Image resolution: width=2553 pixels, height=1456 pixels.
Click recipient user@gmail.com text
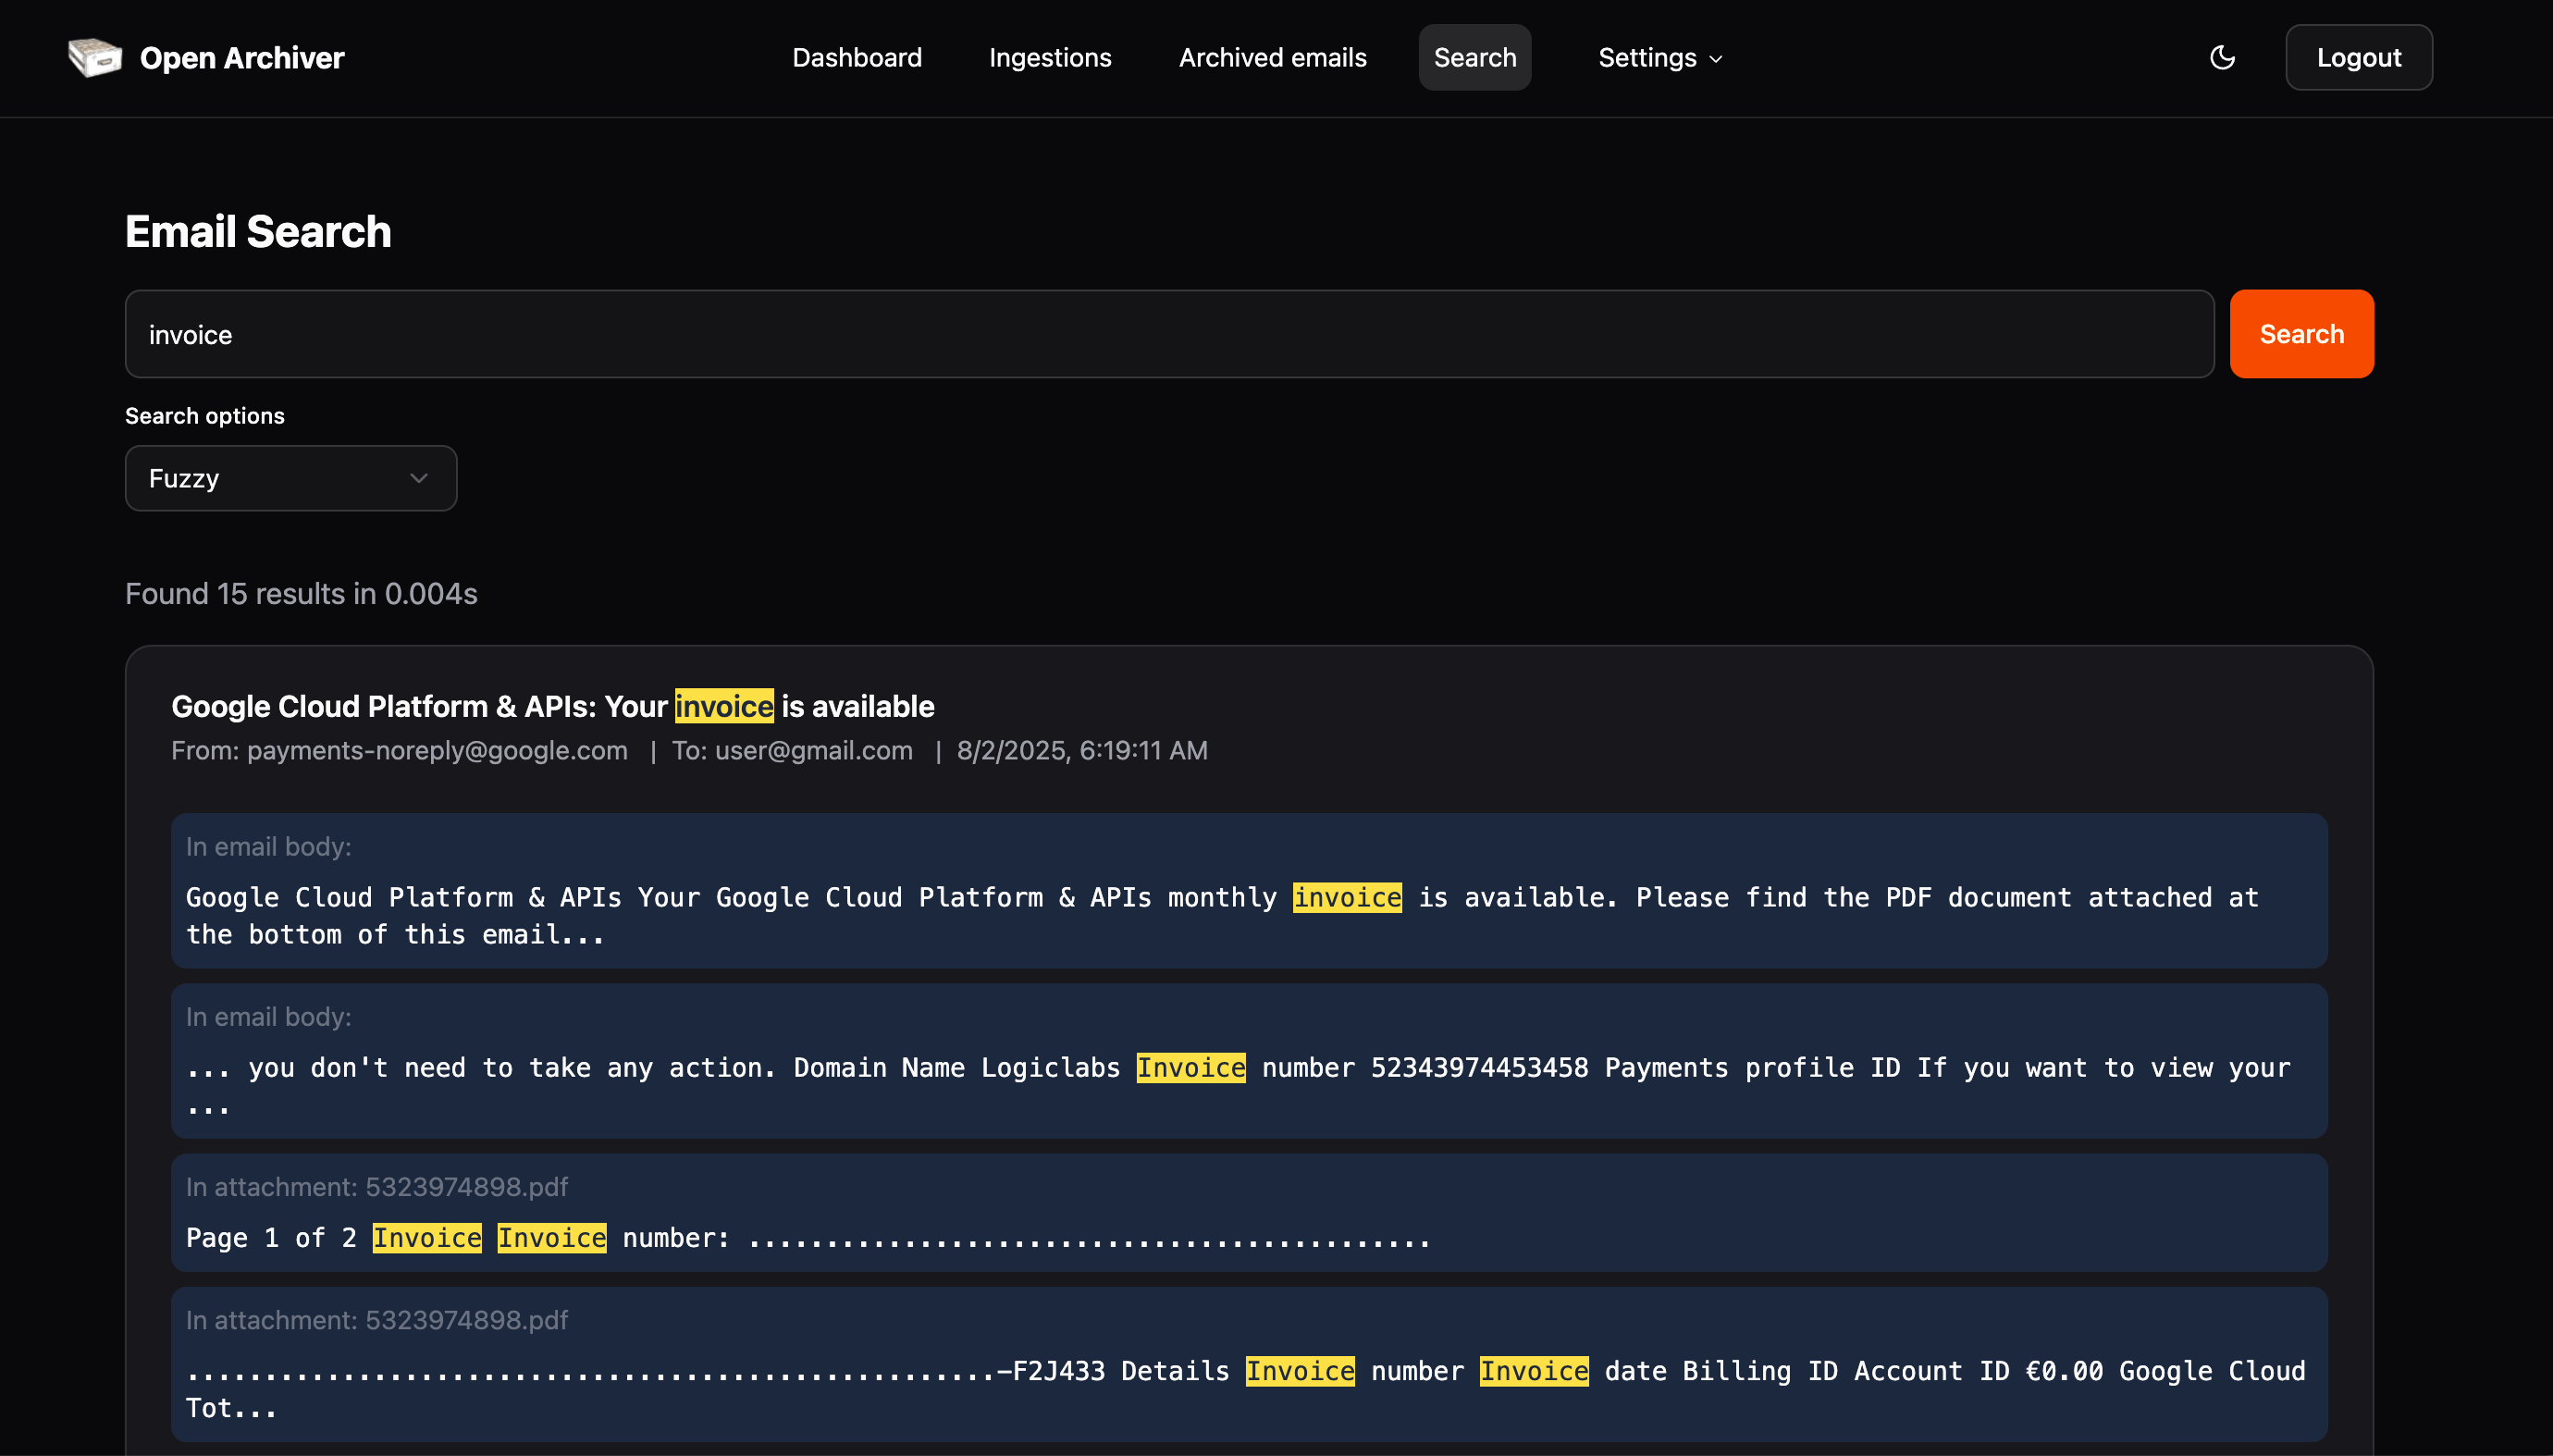click(x=813, y=750)
